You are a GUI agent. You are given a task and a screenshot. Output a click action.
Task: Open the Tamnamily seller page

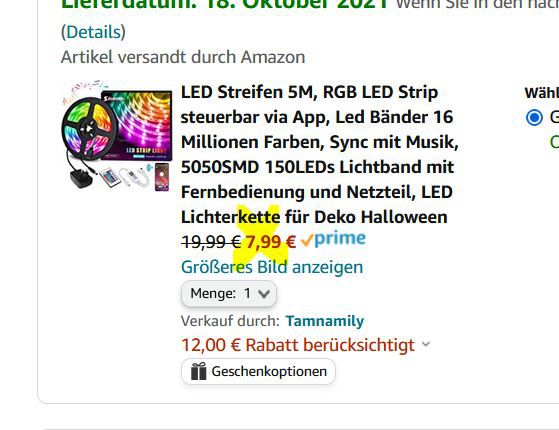pyautogui.click(x=324, y=321)
